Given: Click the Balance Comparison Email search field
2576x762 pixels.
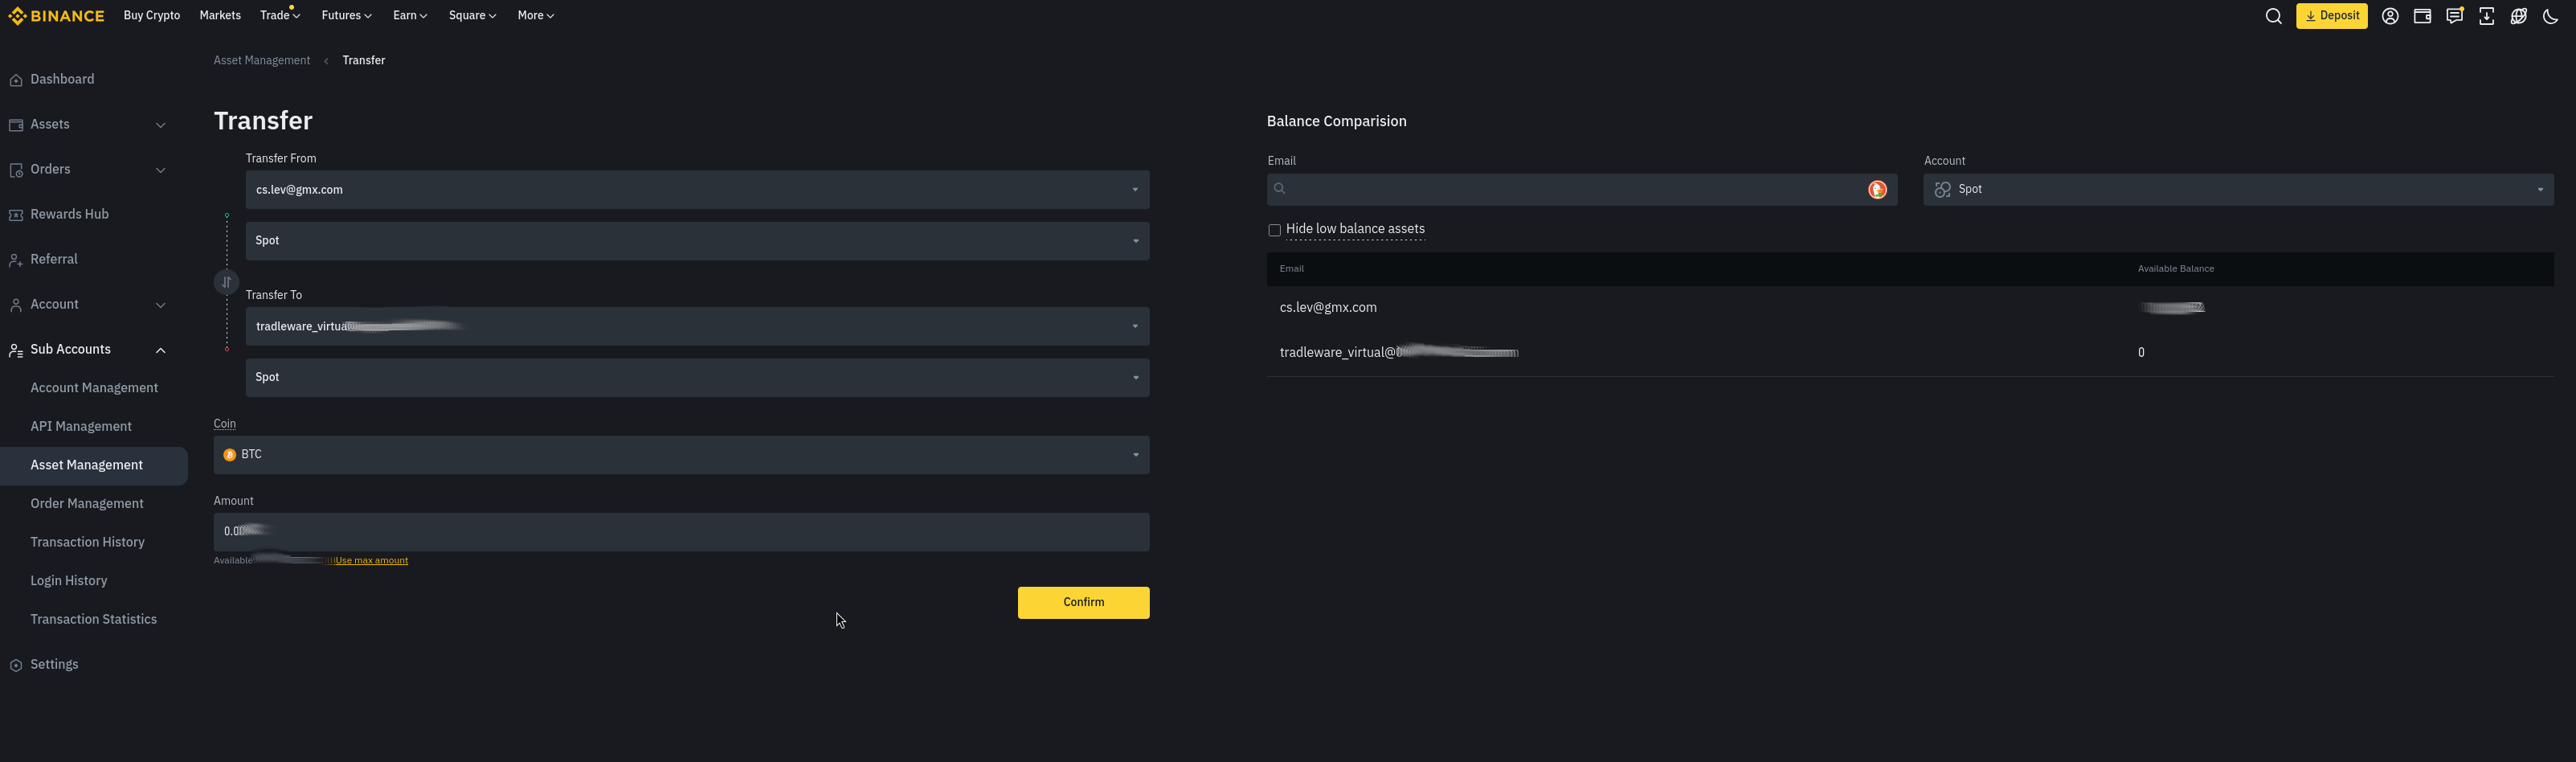Looking at the screenshot, I should 1582,190.
